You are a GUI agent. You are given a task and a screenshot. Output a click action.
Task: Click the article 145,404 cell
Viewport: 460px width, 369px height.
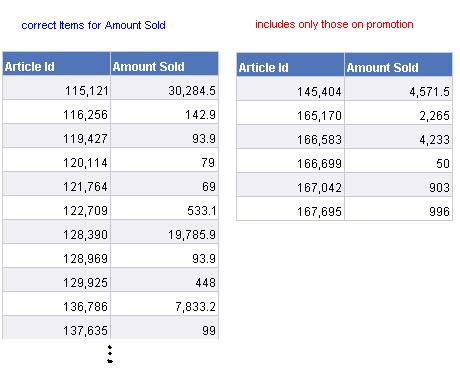(x=290, y=89)
